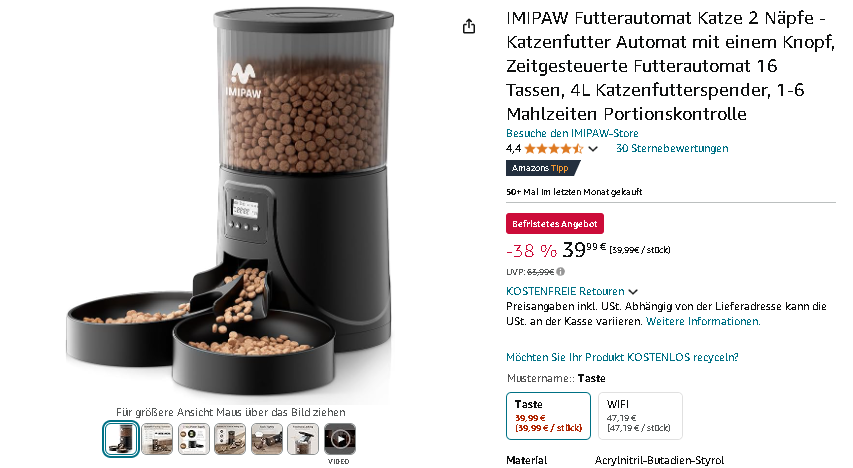Open the first product thumbnail image
The width and height of the screenshot is (853, 468).
click(x=120, y=439)
